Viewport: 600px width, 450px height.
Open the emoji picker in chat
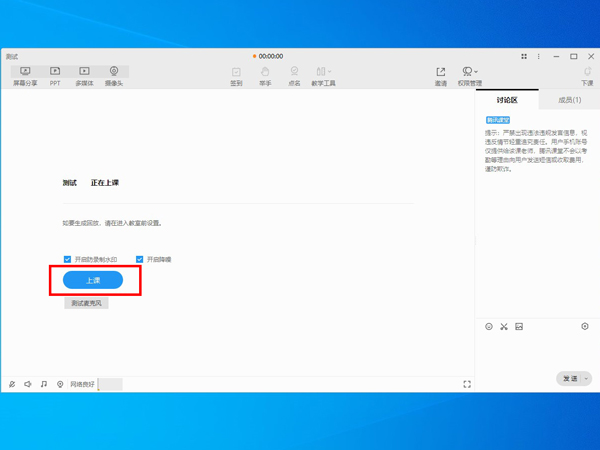(489, 327)
